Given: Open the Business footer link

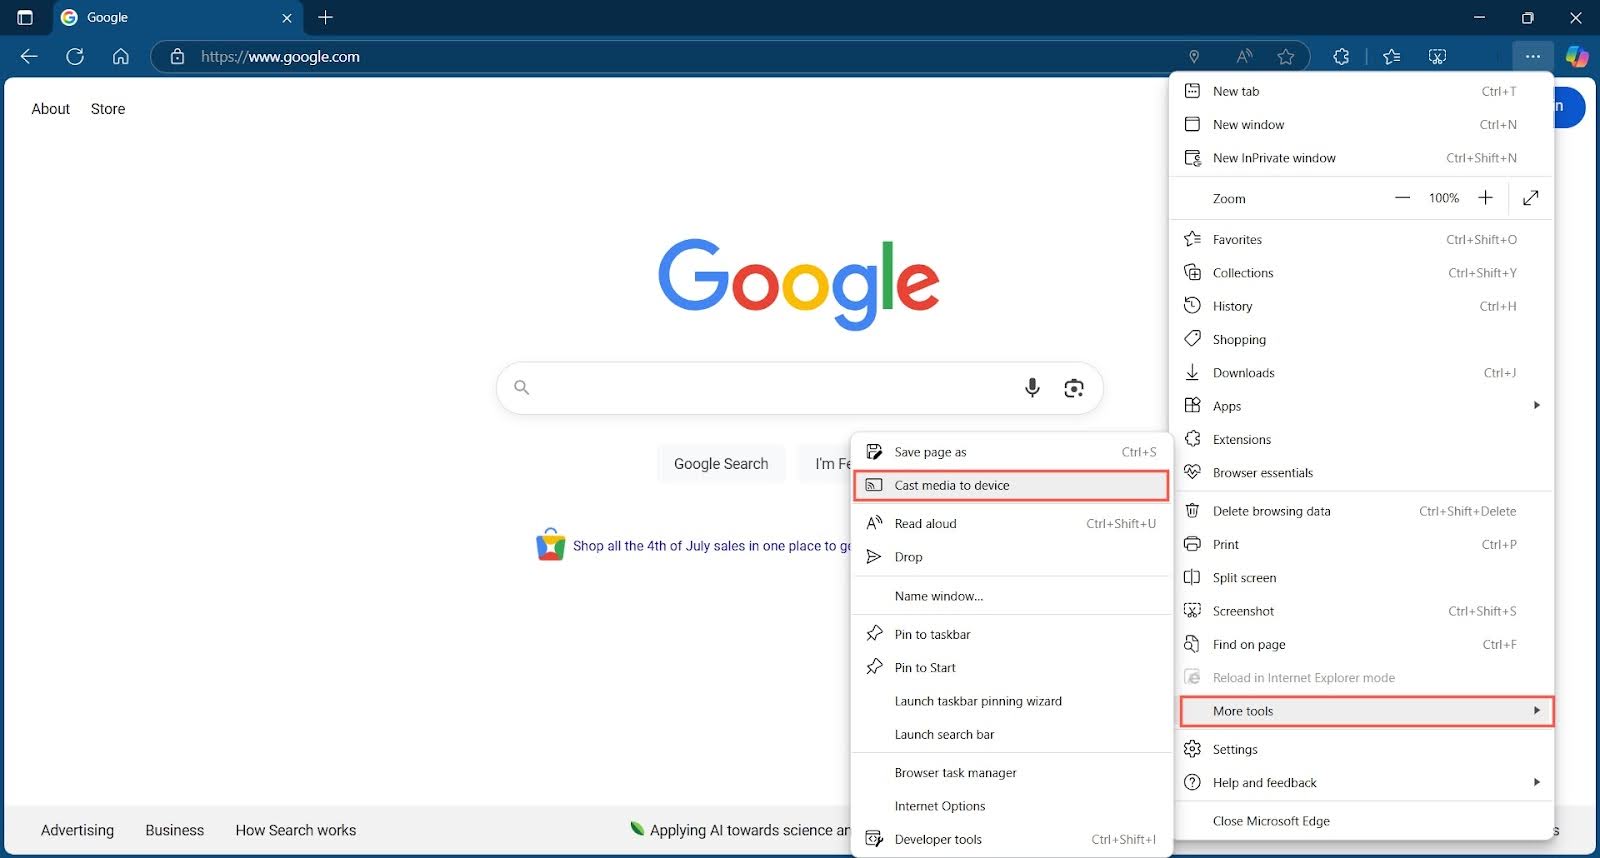Looking at the screenshot, I should pyautogui.click(x=175, y=830).
